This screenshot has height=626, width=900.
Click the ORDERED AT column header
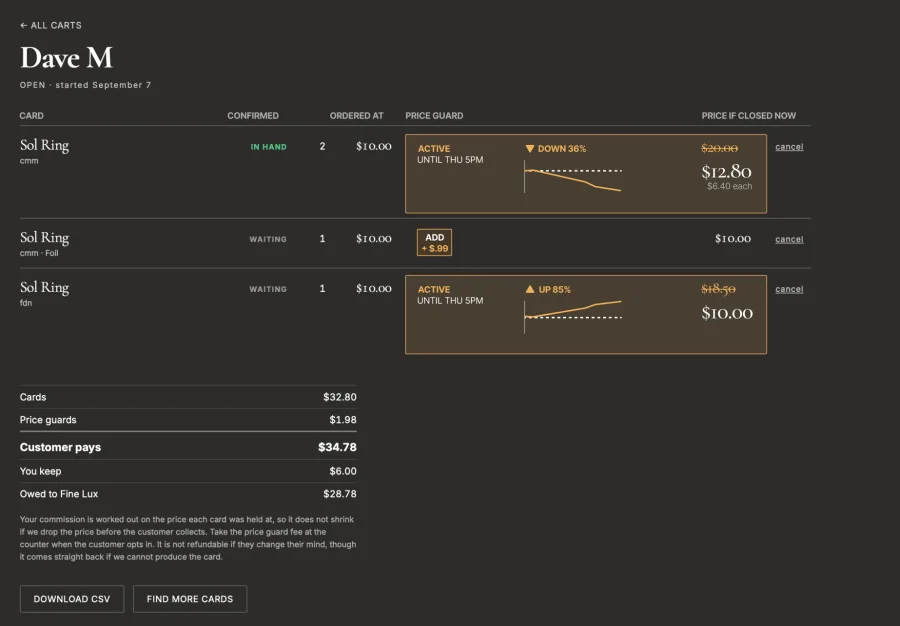point(356,115)
